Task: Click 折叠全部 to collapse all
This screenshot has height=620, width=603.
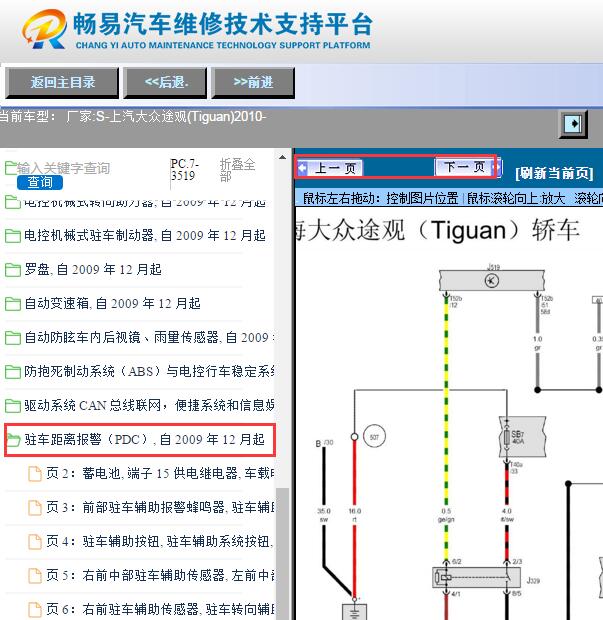Action: tap(237, 170)
